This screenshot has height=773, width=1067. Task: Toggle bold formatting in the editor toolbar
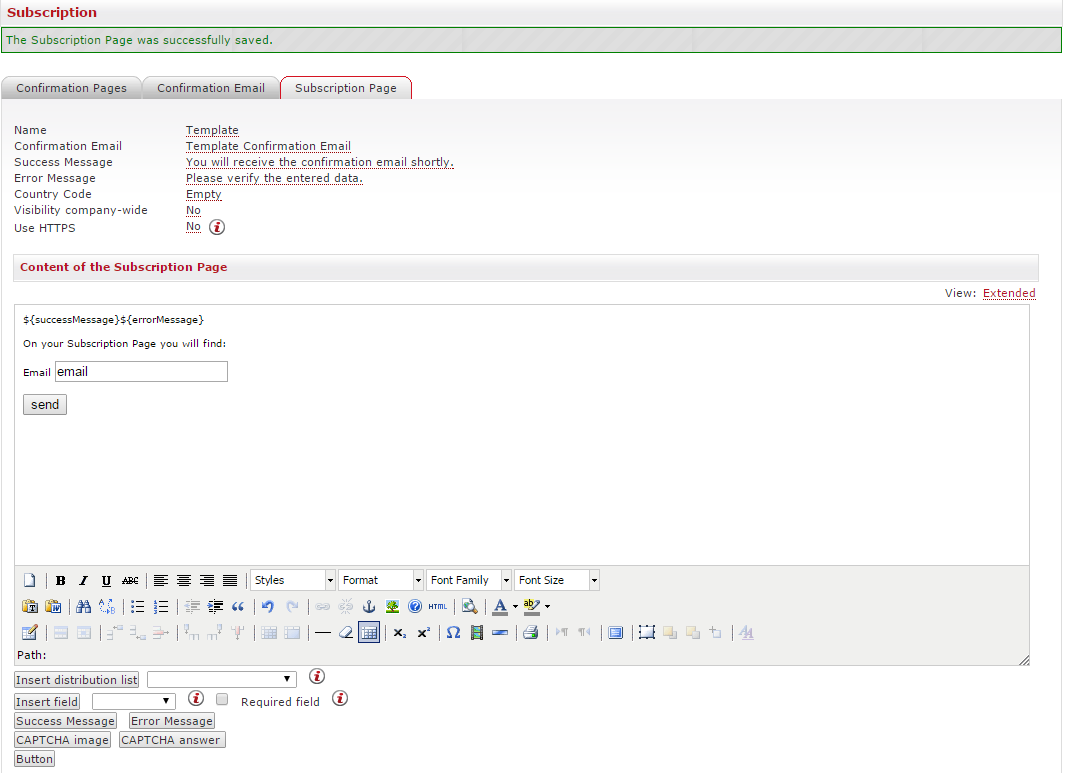[61, 581]
